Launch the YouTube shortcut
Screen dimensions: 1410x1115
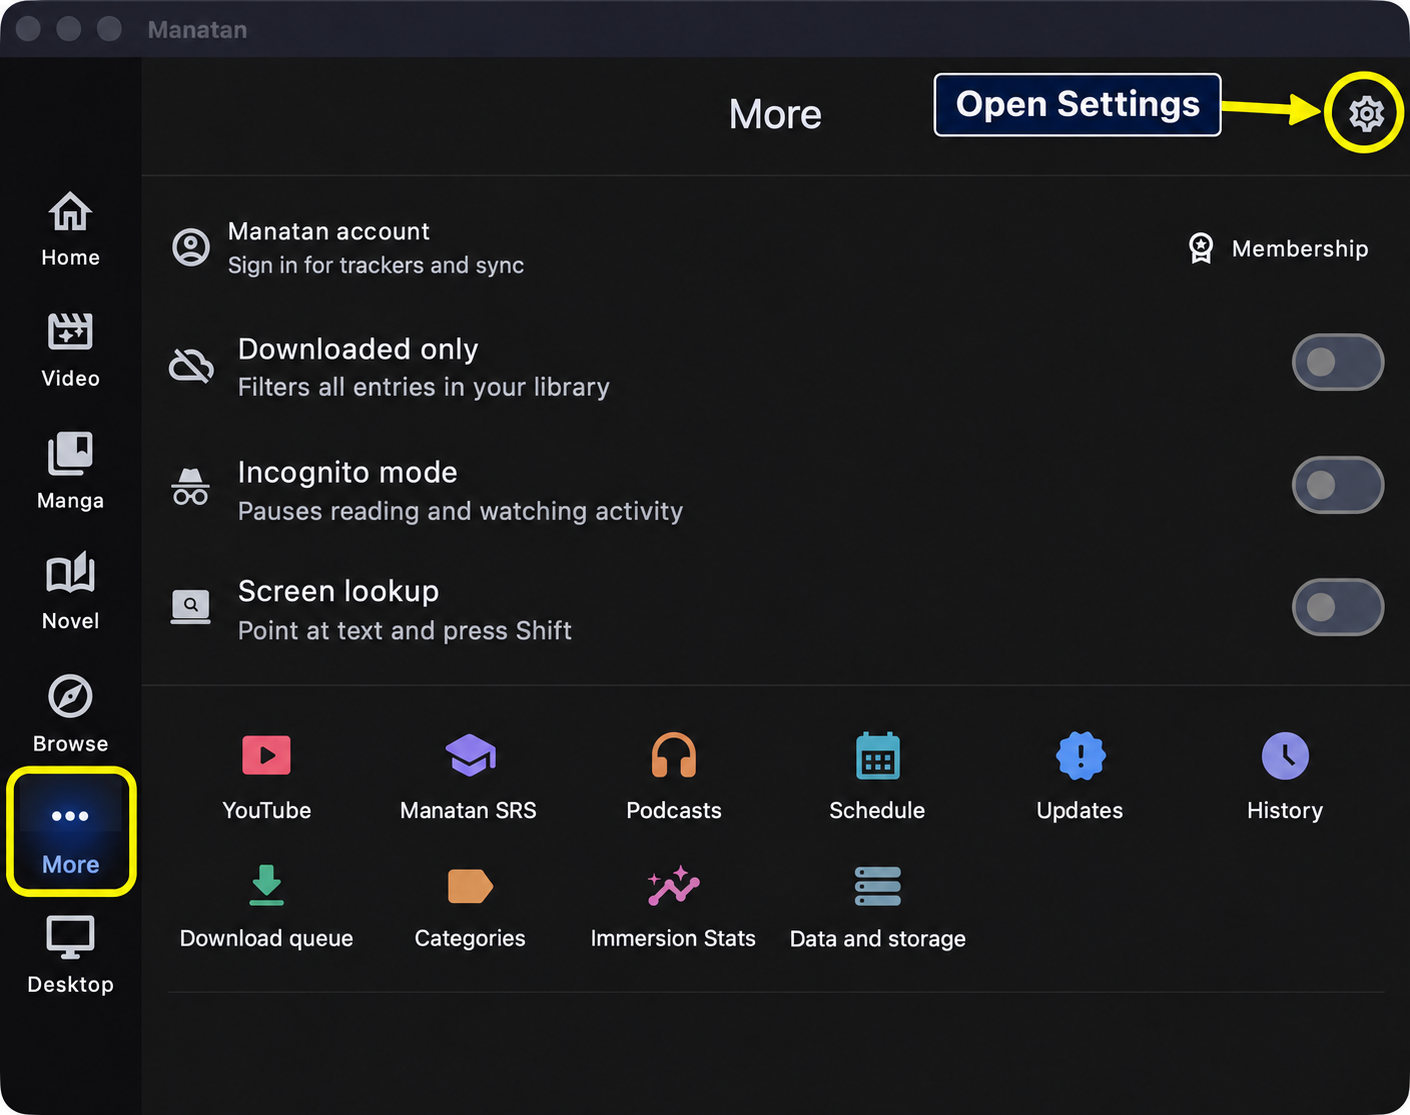[x=266, y=777]
